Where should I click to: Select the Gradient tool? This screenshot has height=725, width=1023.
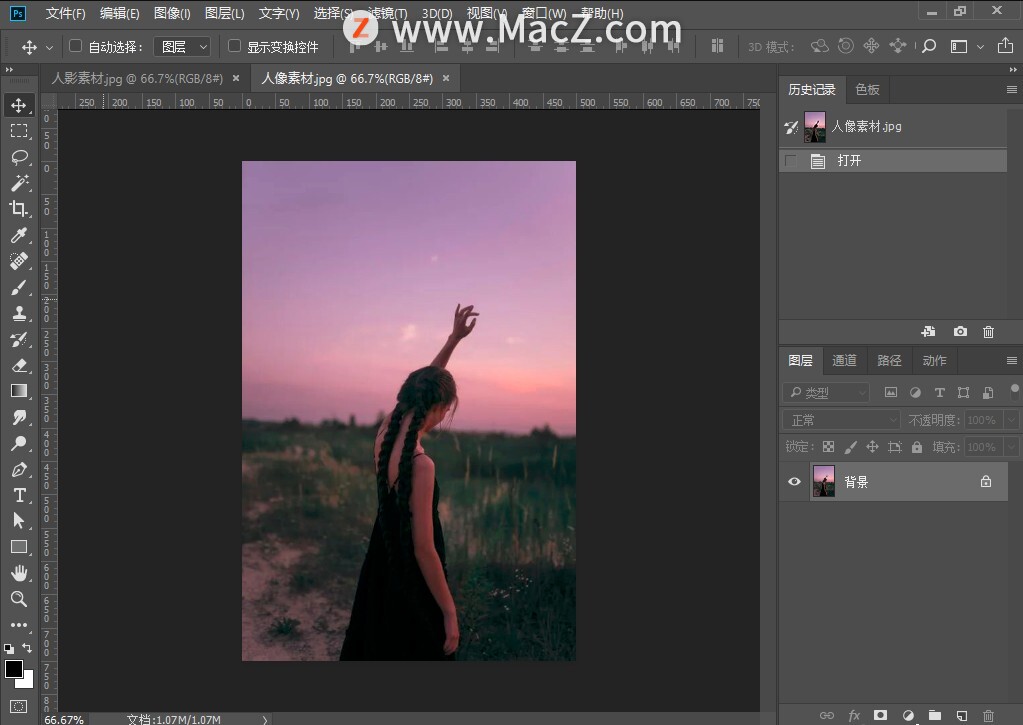[19, 391]
